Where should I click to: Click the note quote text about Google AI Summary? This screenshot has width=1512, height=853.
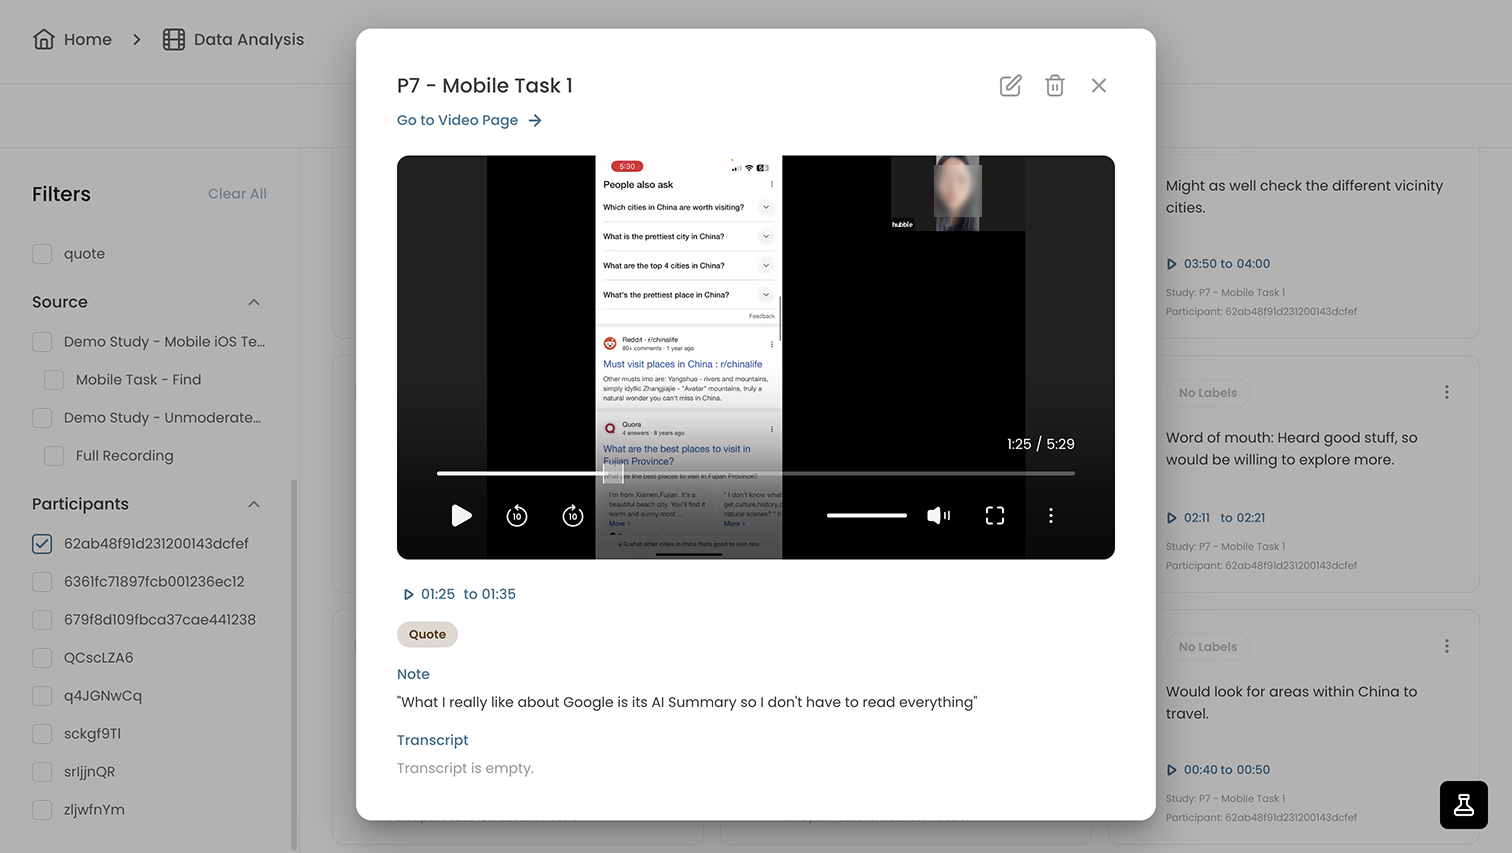click(687, 702)
